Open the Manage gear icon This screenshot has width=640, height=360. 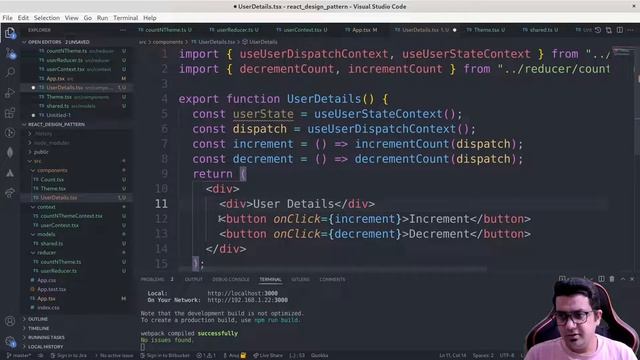(x=10, y=341)
